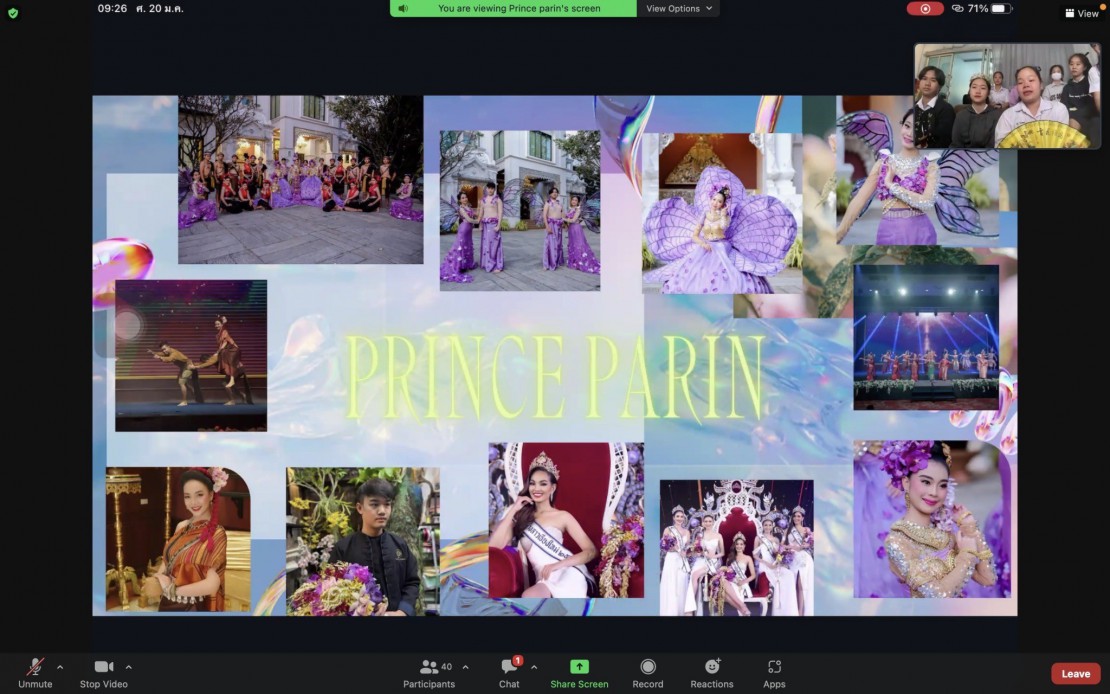Click the PRINCE PARIN title text
Image resolution: width=1110 pixels, height=694 pixels.
[x=555, y=377]
